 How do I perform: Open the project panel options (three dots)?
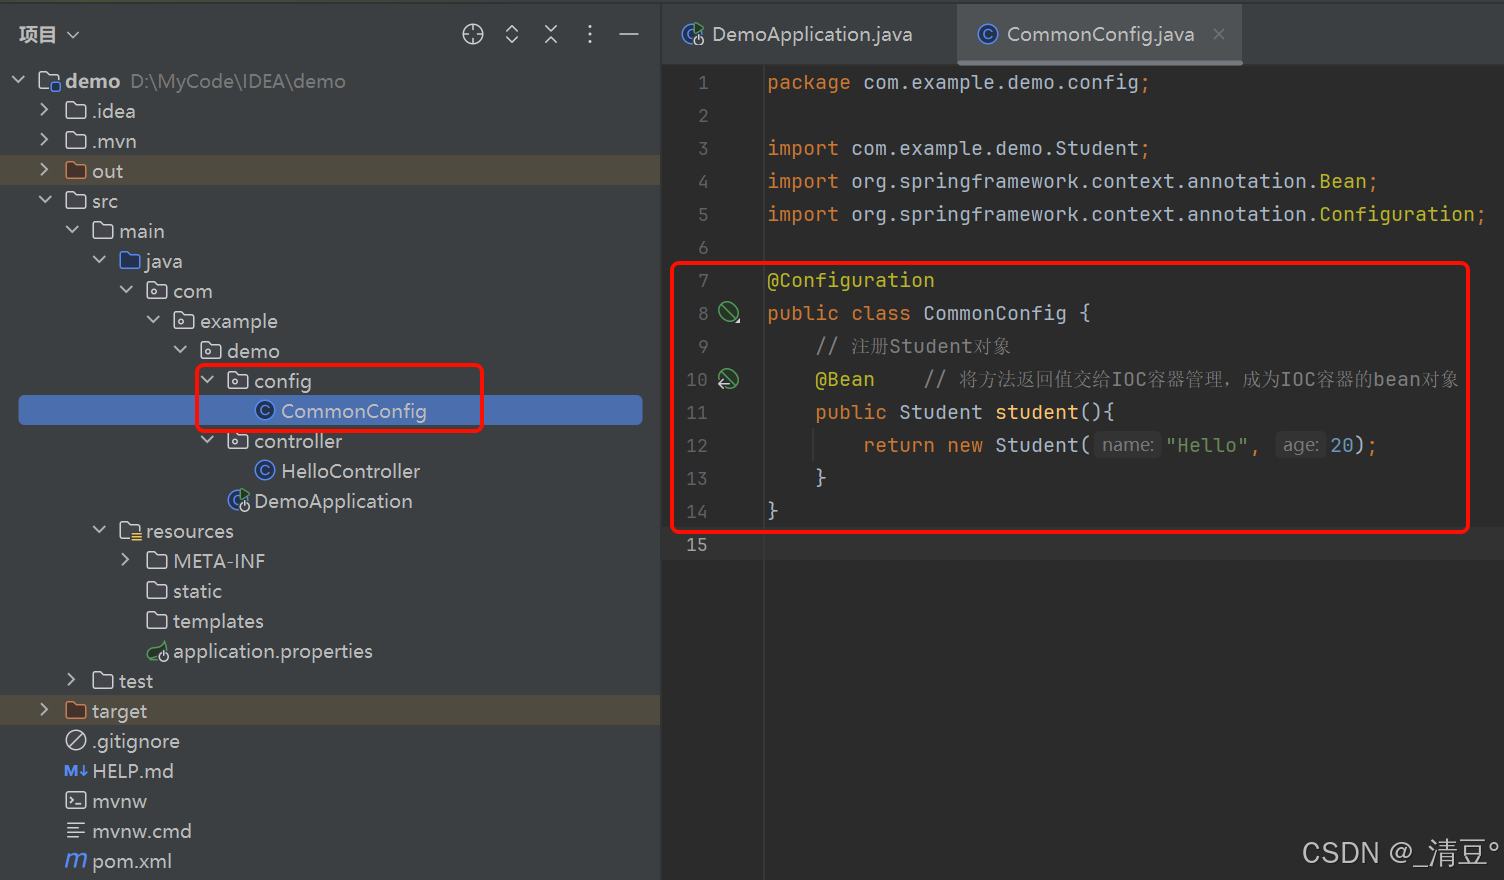590,35
